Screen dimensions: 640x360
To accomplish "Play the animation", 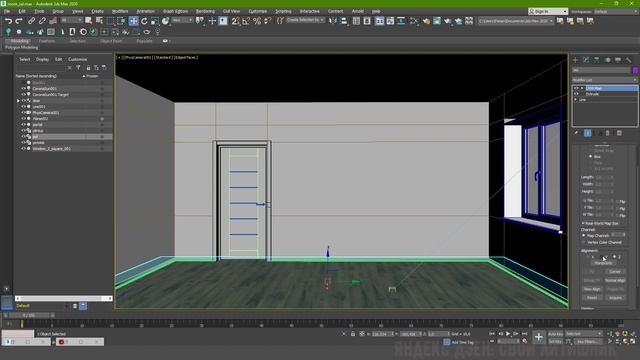I will tap(508, 334).
